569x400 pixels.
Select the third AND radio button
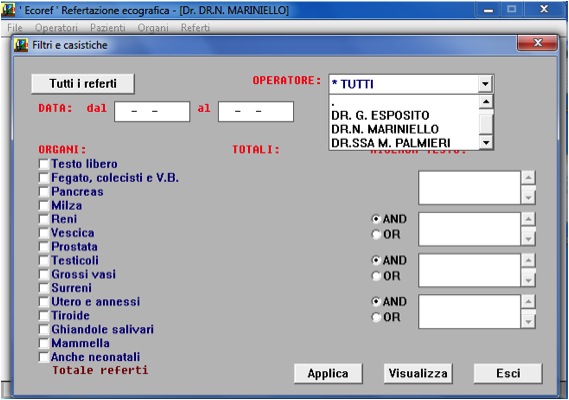pyautogui.click(x=376, y=302)
